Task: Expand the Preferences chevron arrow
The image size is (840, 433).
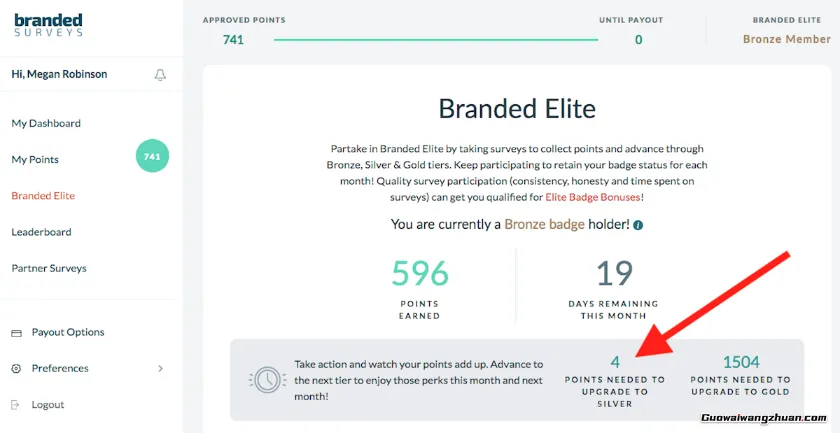Action: pyautogui.click(x=161, y=369)
